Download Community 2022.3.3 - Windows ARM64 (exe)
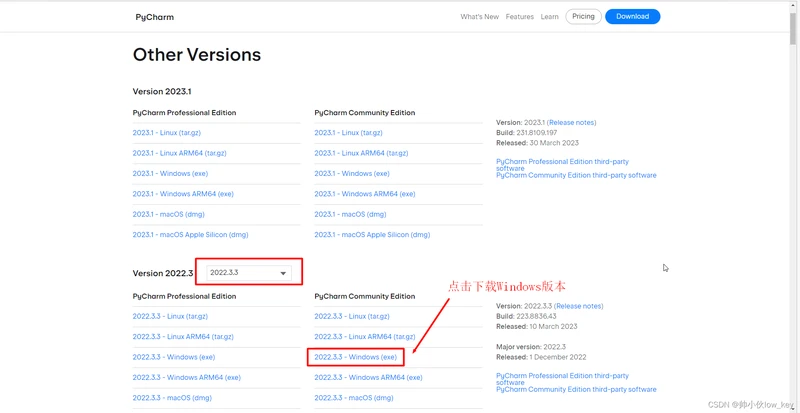This screenshot has height=413, width=800. (x=368, y=378)
